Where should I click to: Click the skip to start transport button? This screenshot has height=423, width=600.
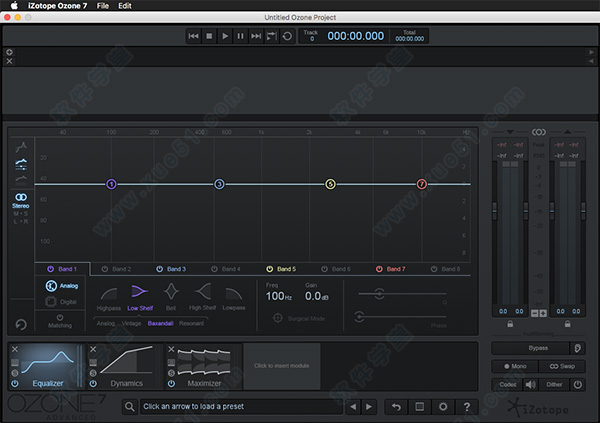tap(194, 36)
